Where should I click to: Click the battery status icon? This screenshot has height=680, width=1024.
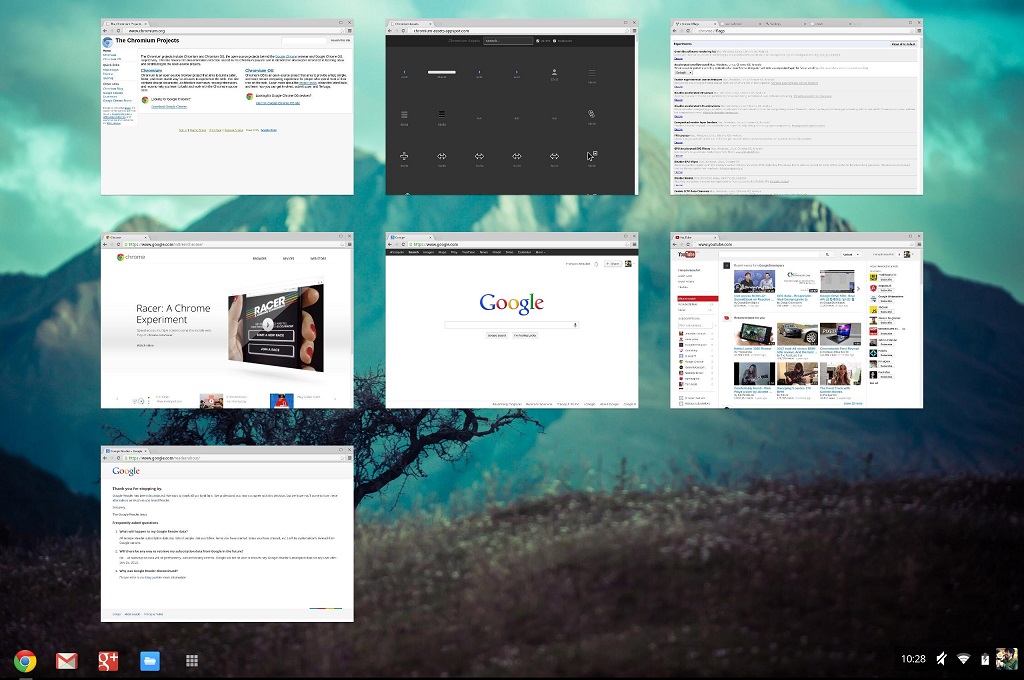point(984,659)
